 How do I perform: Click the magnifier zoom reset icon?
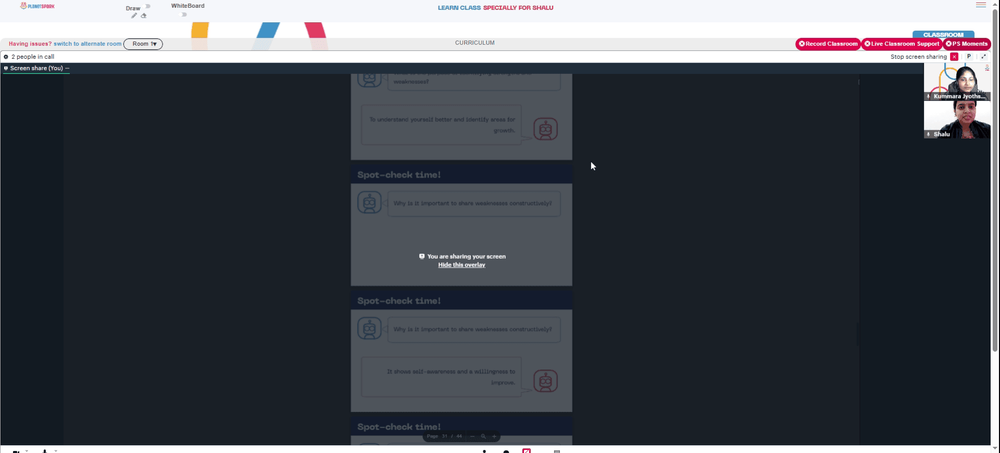pos(483,436)
